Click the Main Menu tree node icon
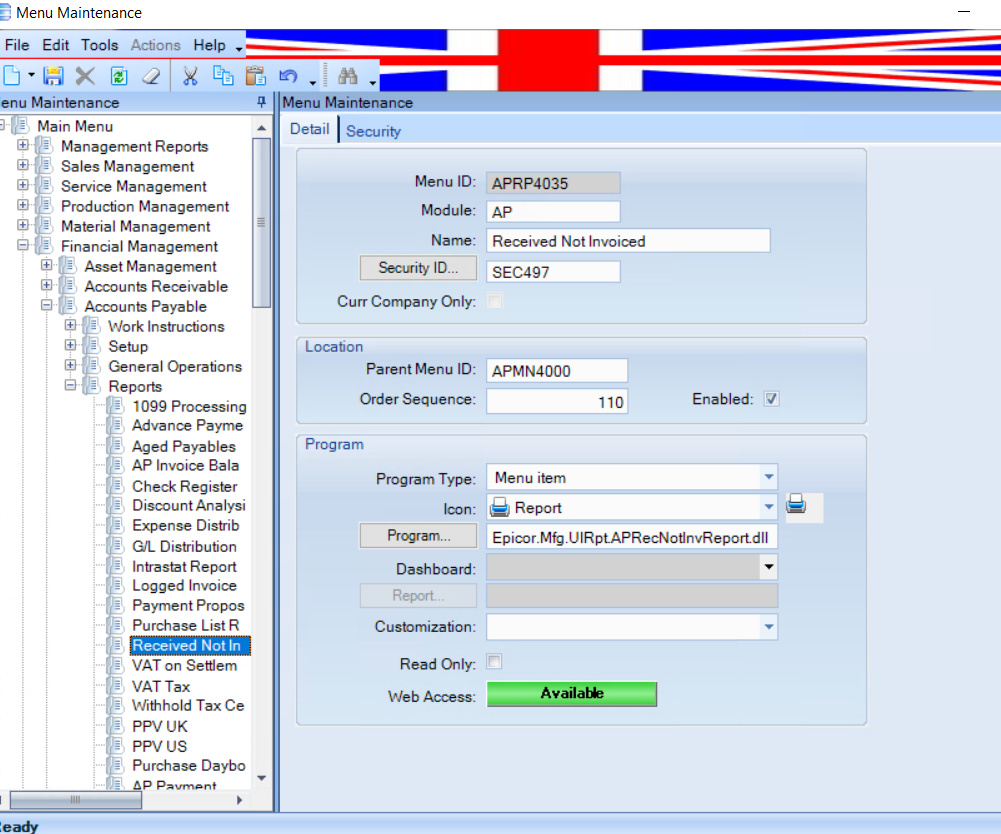Image resolution: width=1001 pixels, height=834 pixels. pos(20,126)
